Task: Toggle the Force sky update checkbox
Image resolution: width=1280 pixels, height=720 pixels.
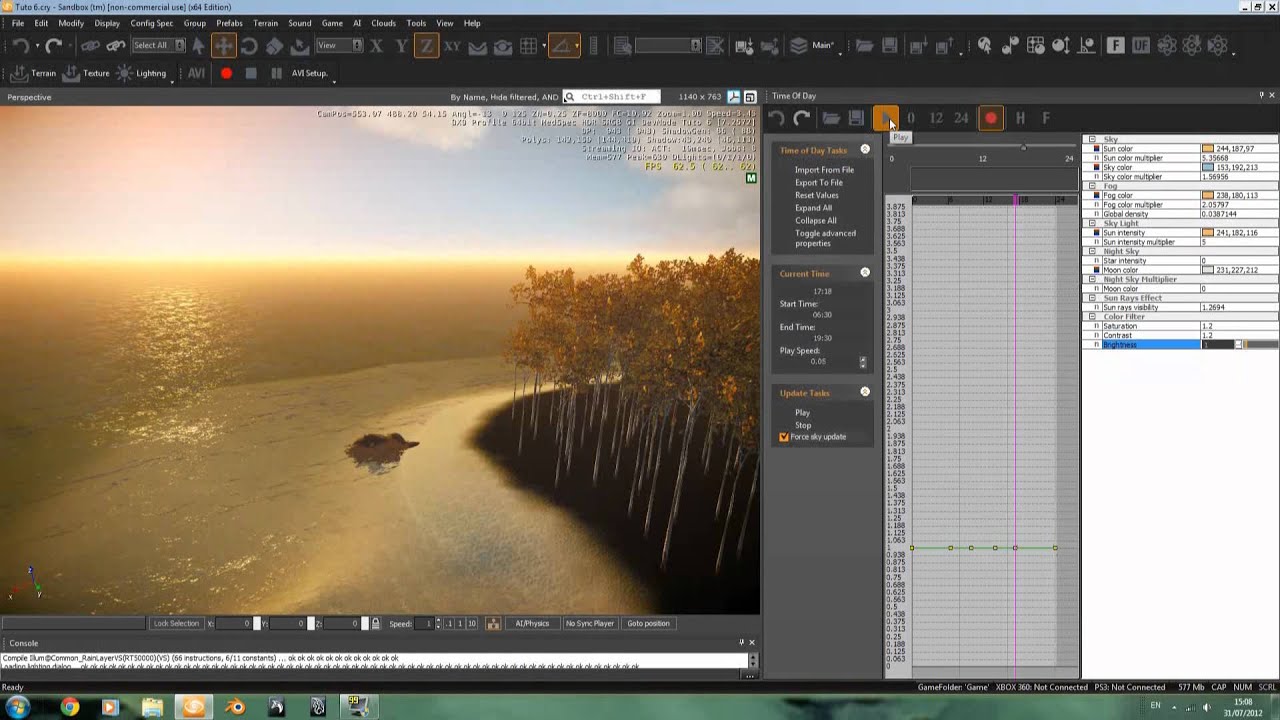Action: pyautogui.click(x=784, y=437)
